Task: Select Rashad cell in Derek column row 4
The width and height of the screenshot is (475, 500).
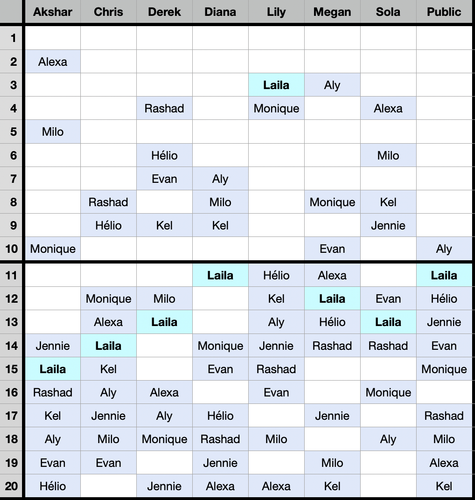Action: [164, 108]
